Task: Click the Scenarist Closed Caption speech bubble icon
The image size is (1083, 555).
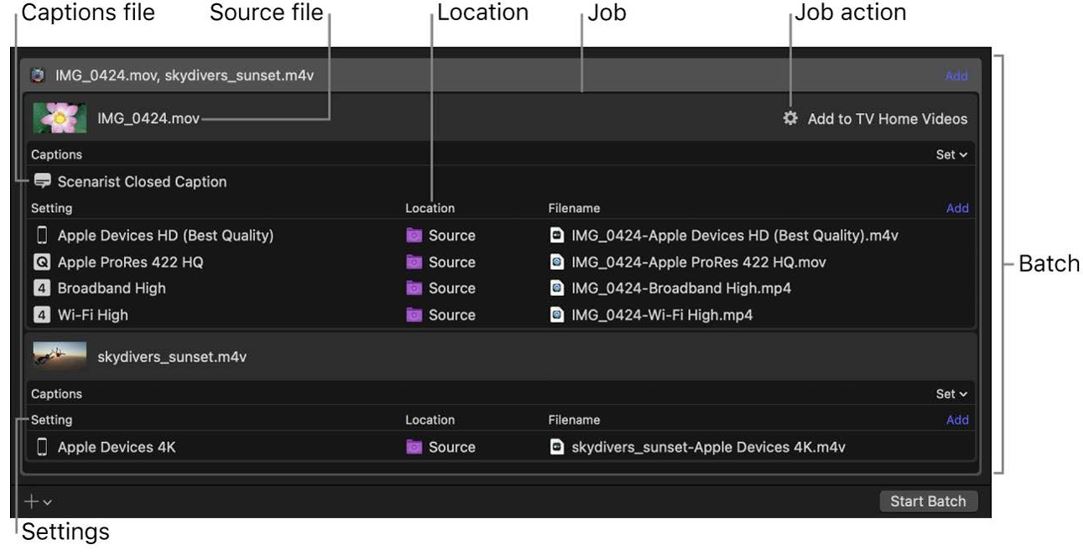Action: 42,181
